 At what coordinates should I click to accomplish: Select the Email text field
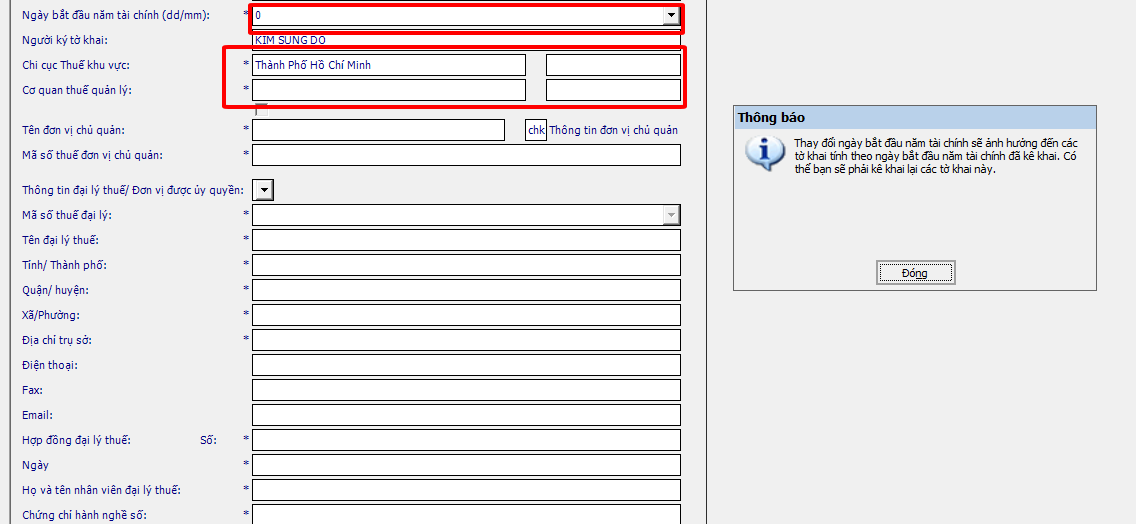point(466,415)
